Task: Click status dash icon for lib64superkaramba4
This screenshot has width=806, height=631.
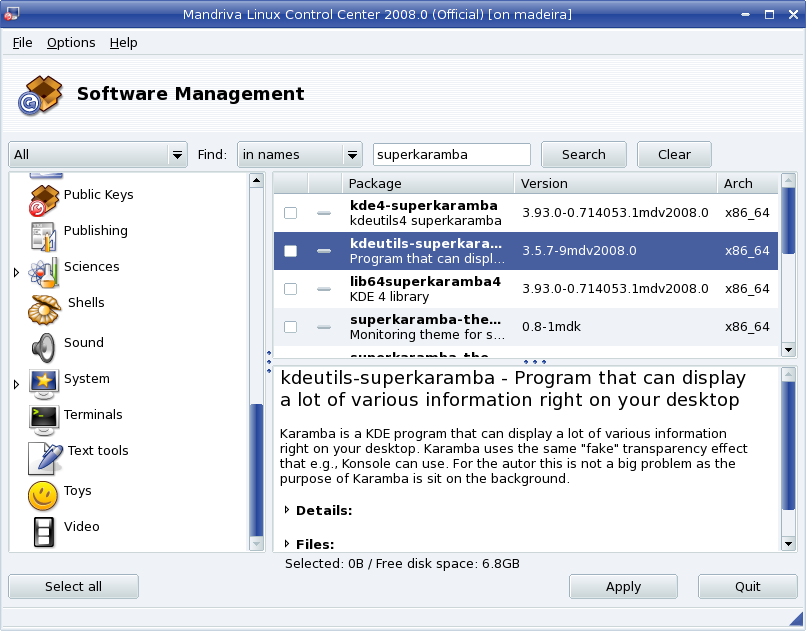Action: click(324, 289)
